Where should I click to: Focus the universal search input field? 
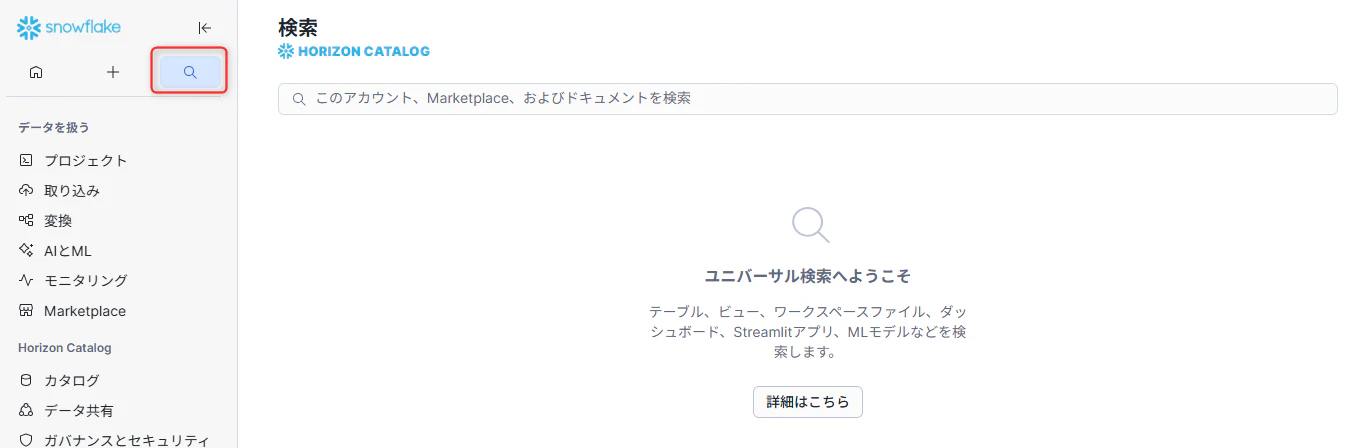tap(808, 99)
